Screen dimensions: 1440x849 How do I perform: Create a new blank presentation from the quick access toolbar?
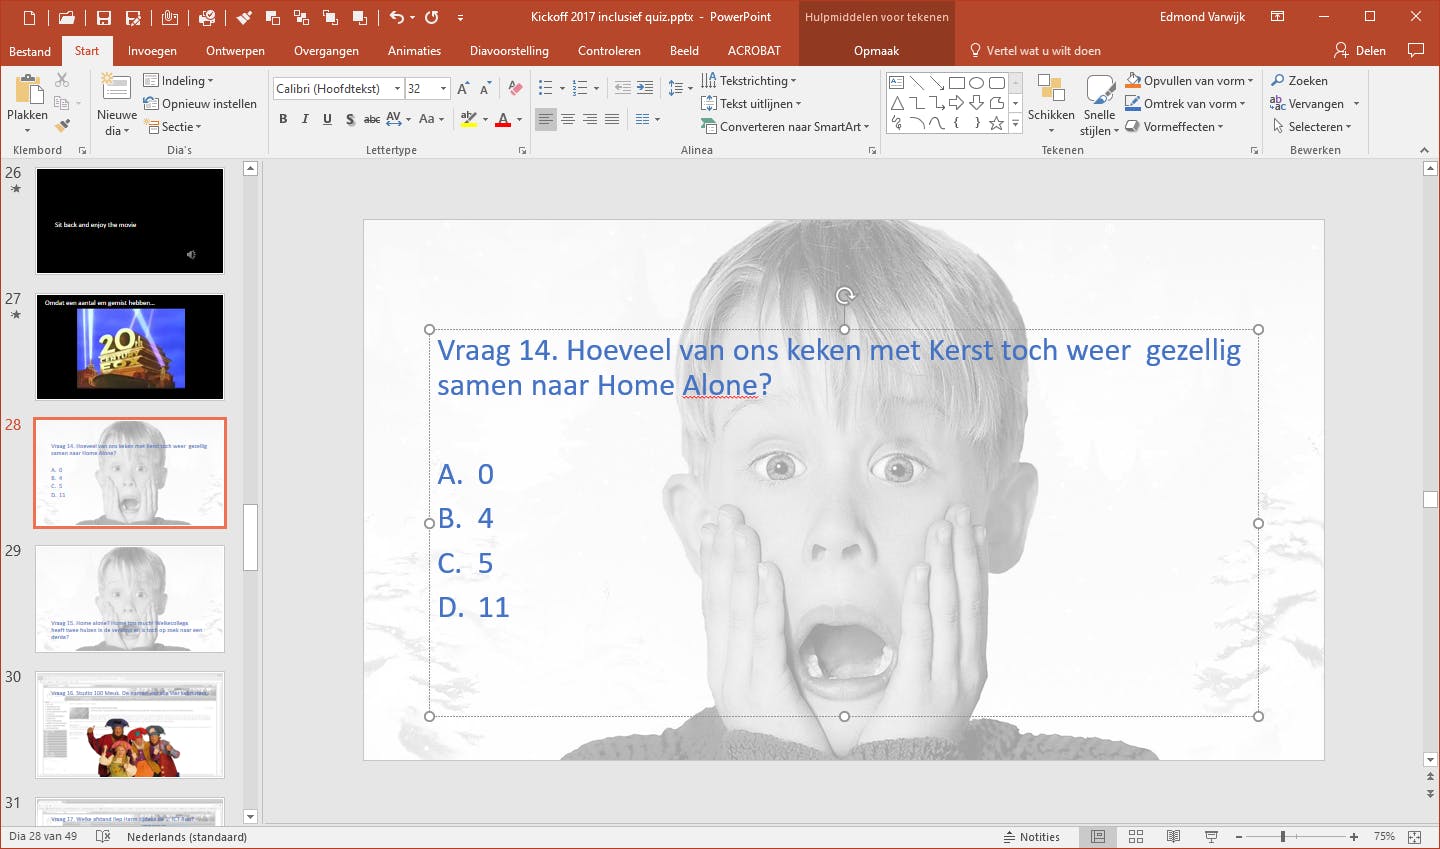[29, 18]
